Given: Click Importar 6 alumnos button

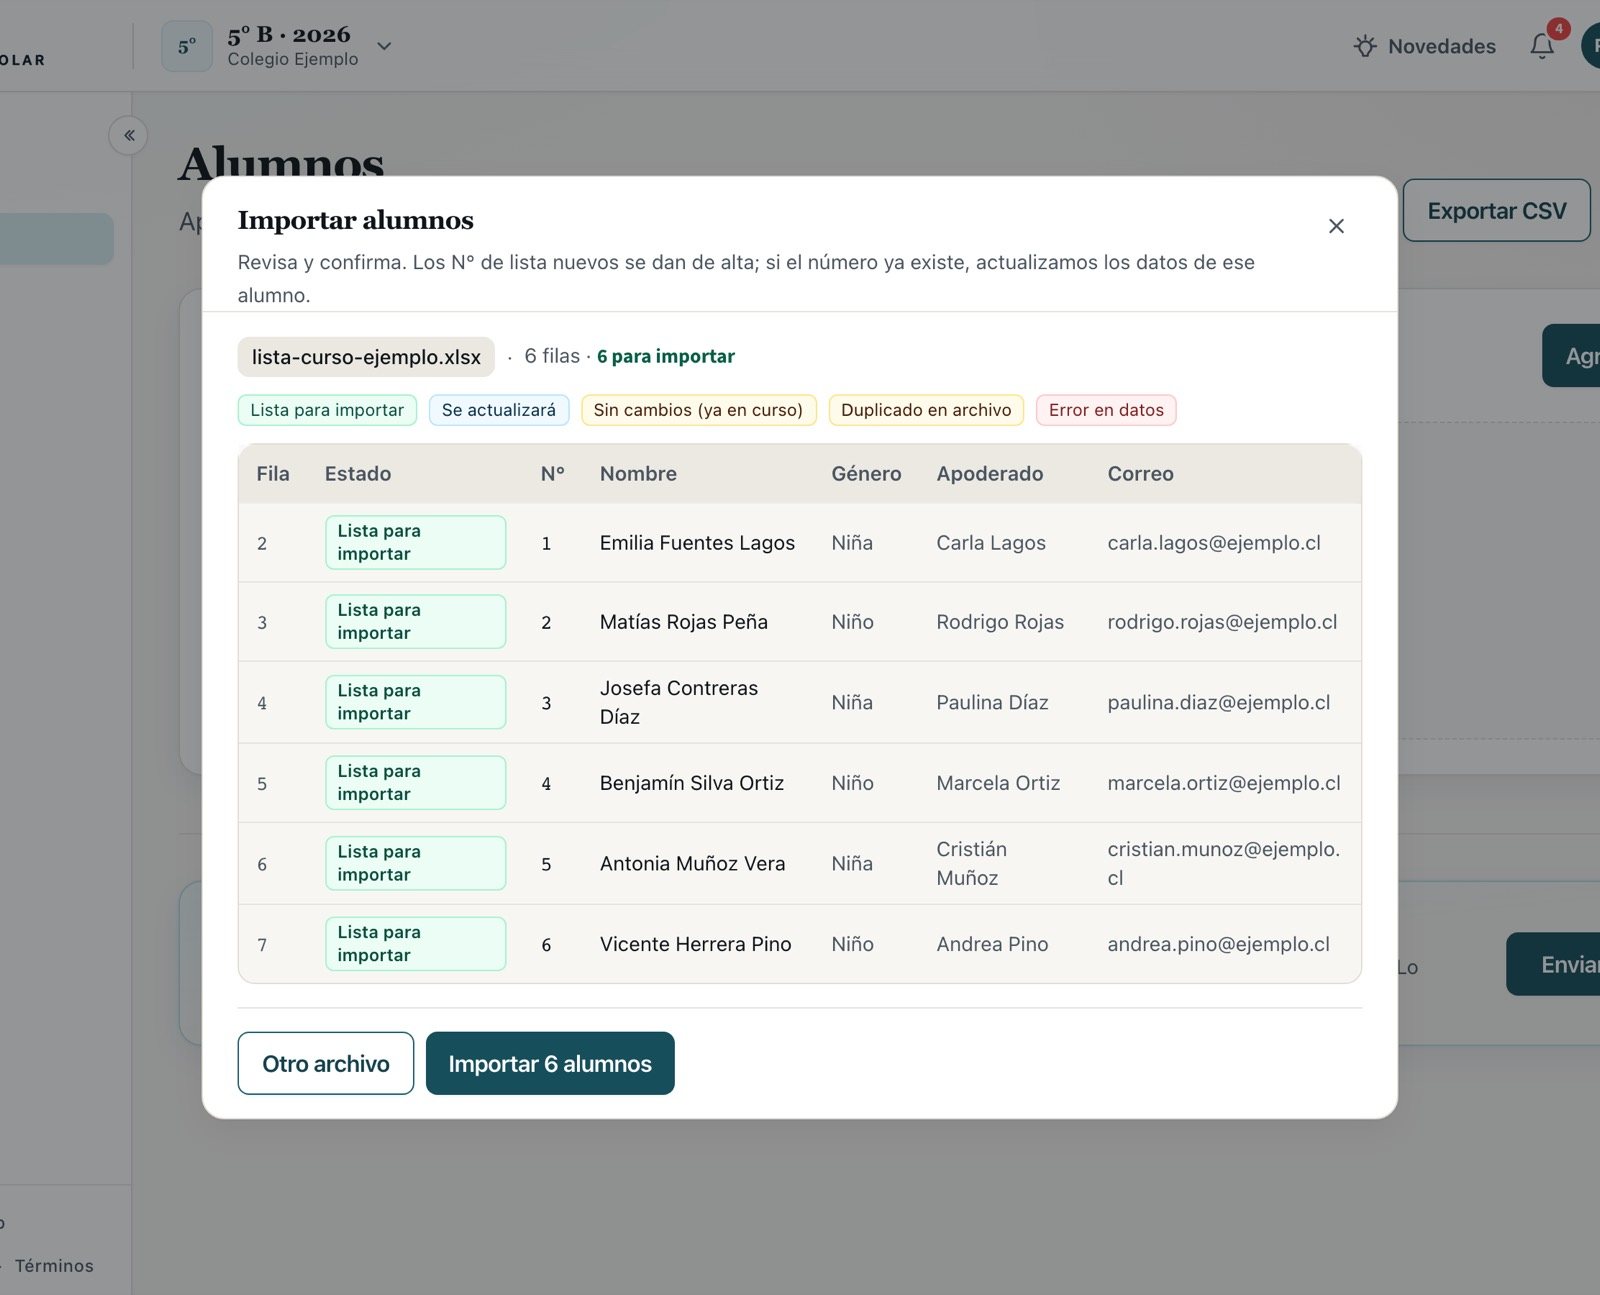Looking at the screenshot, I should pos(550,1063).
